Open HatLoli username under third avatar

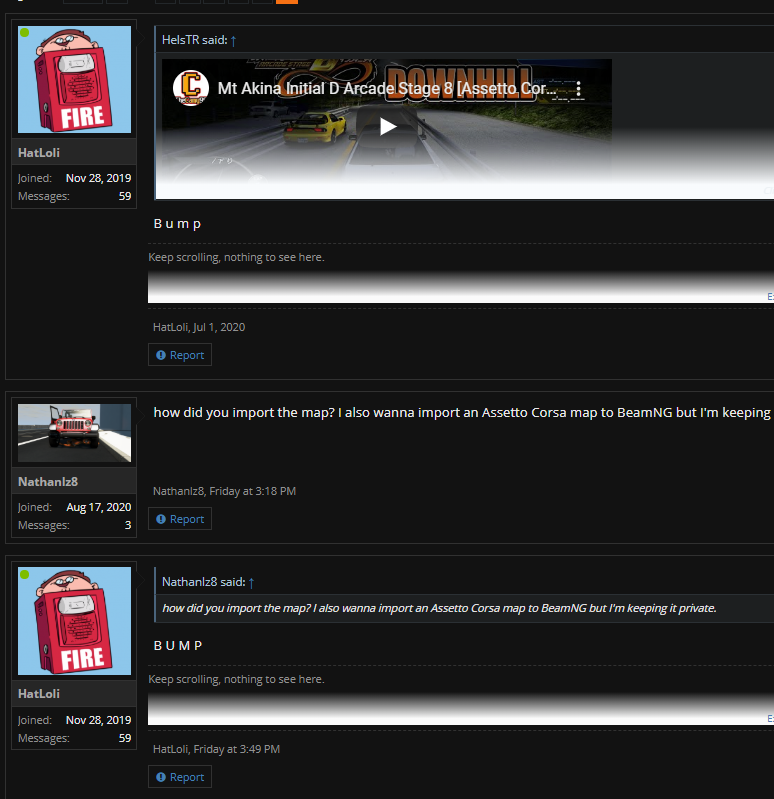coord(39,694)
